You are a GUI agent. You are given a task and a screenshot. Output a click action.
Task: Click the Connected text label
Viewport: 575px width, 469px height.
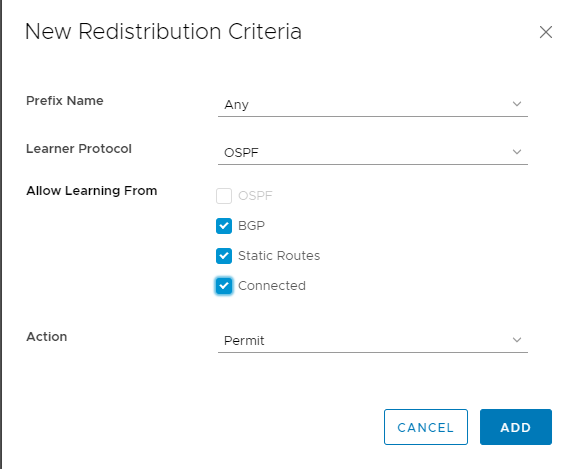[x=272, y=286]
